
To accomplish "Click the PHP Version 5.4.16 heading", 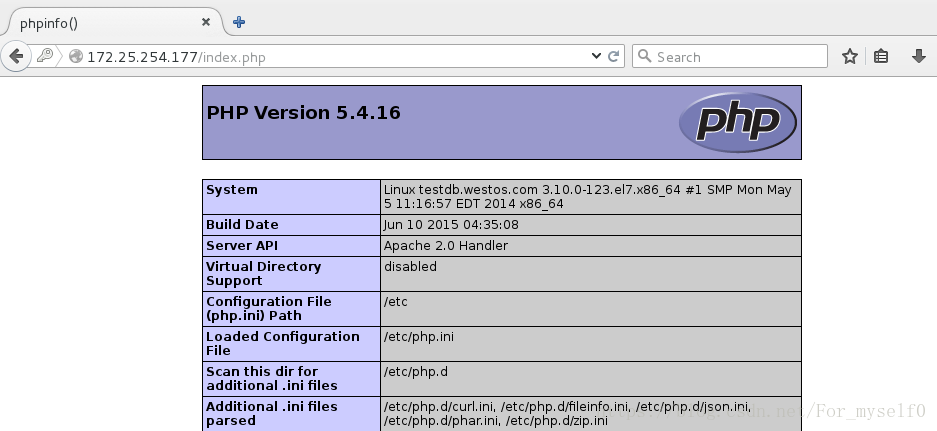I will pos(304,112).
